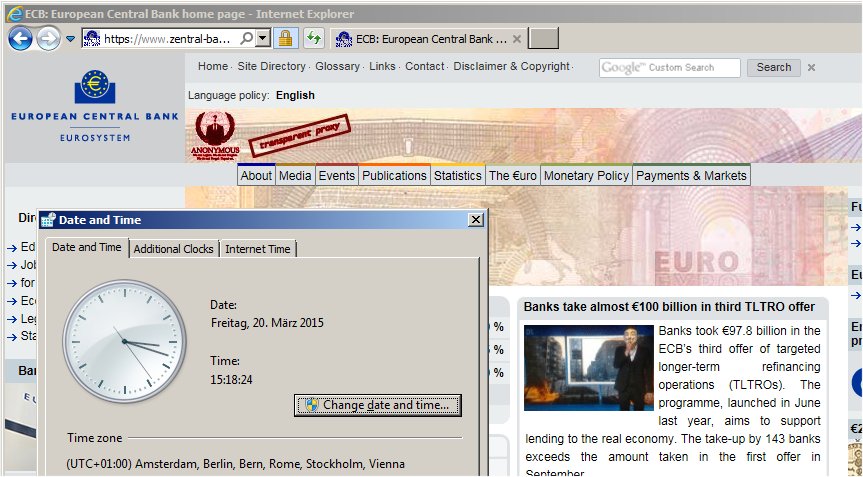Click Change date and time button
Screen dimensions: 863x477
tap(378, 405)
